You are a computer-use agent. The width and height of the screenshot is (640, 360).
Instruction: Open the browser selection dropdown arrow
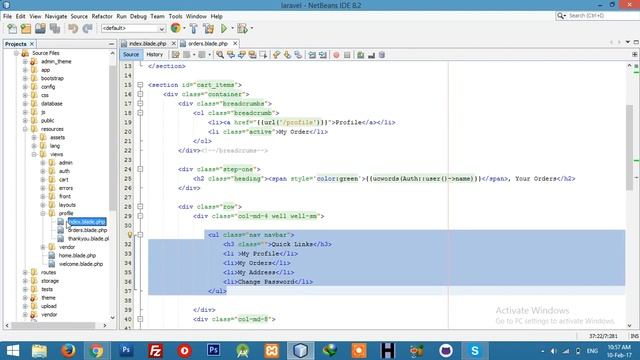point(184,29)
